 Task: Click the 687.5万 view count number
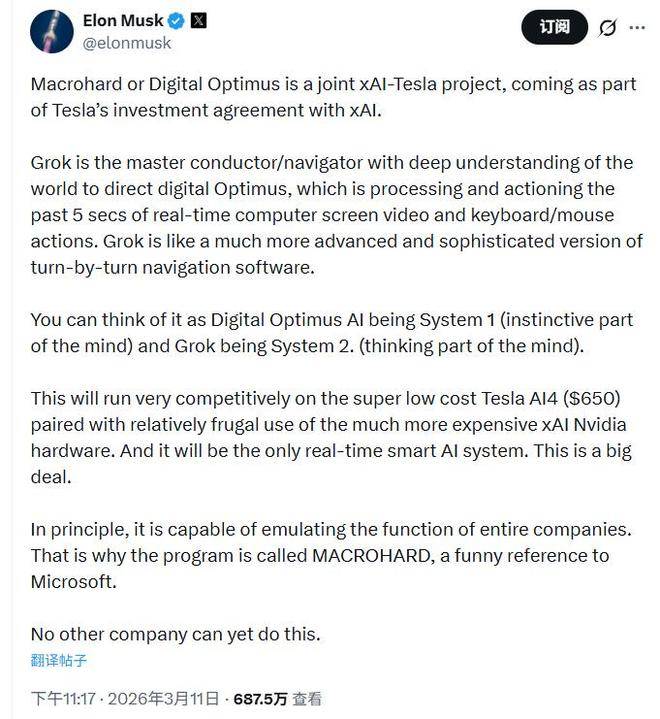261,699
